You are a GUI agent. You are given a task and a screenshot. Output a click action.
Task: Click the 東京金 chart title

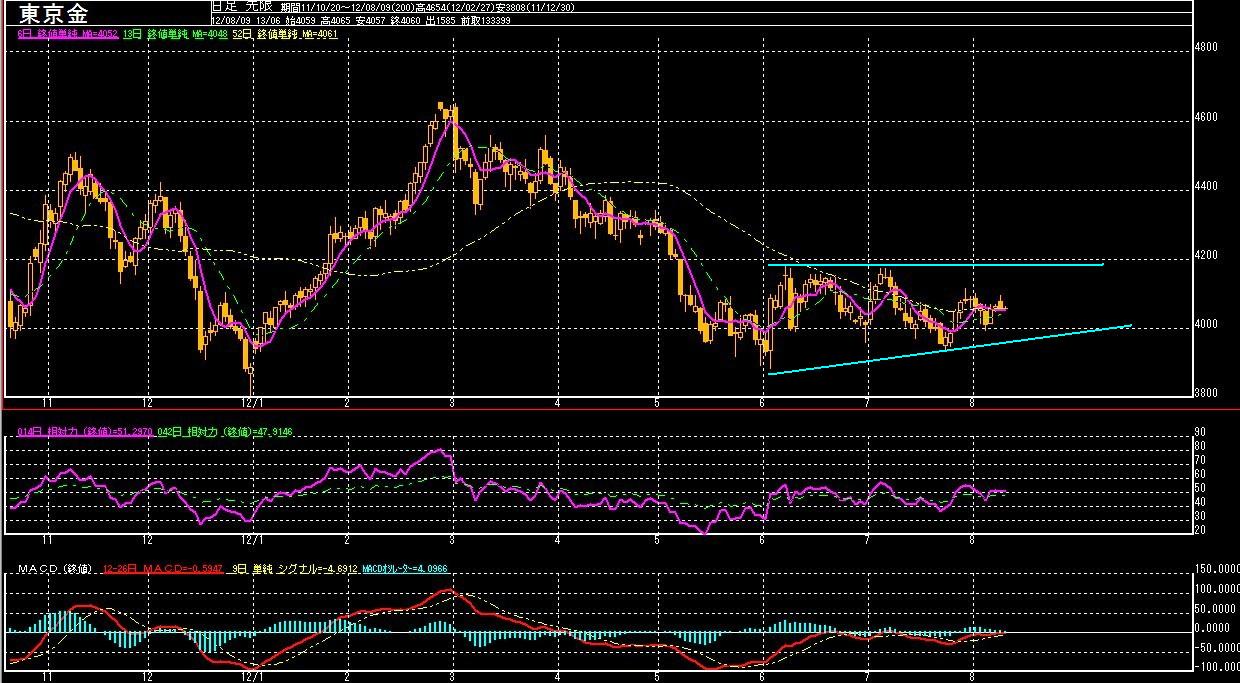coord(53,13)
